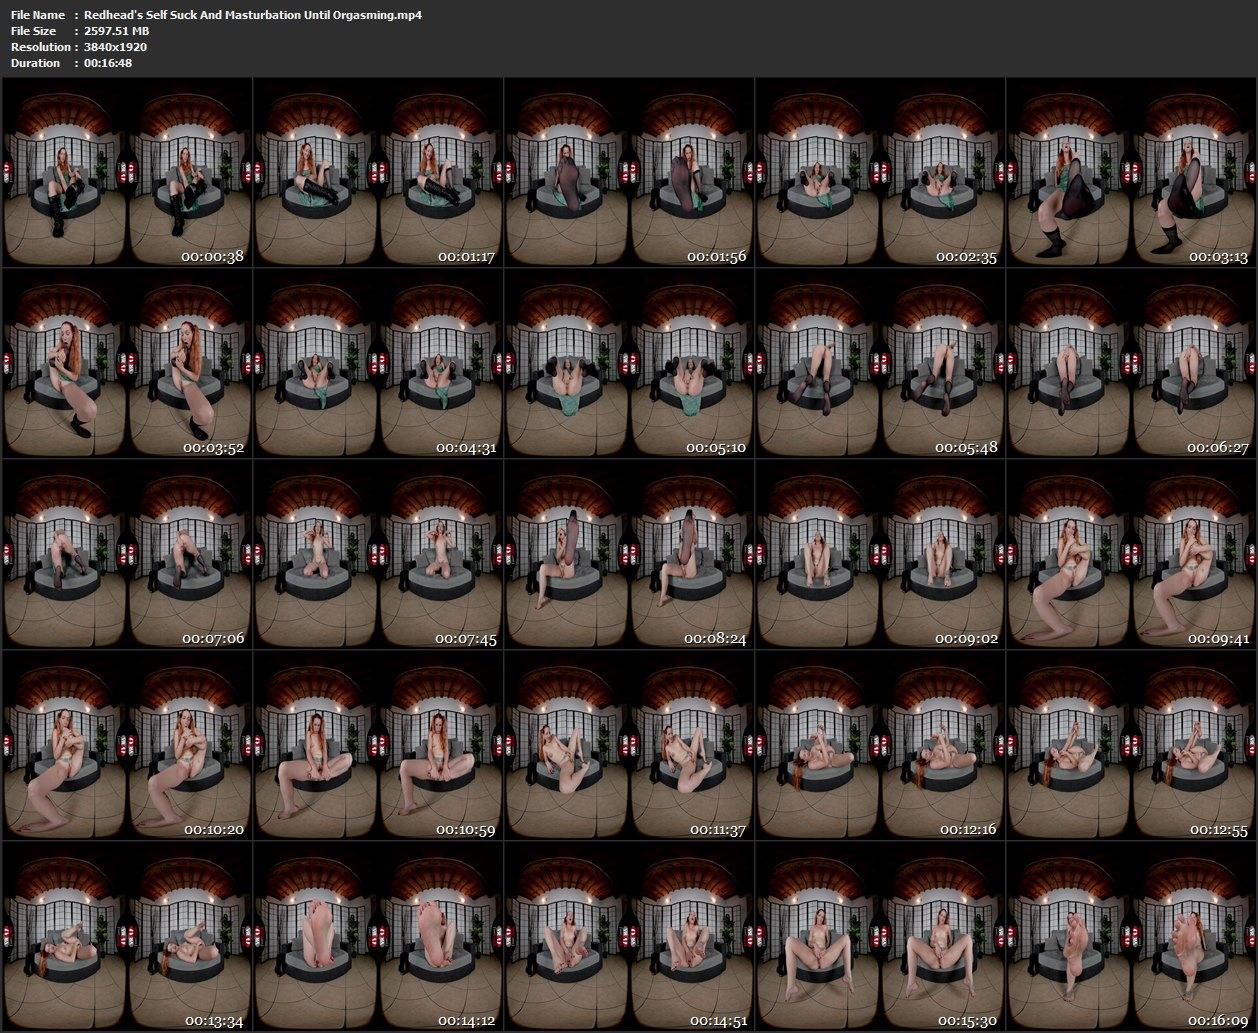
Task: Click the File Name value in header
Action: (x=253, y=15)
